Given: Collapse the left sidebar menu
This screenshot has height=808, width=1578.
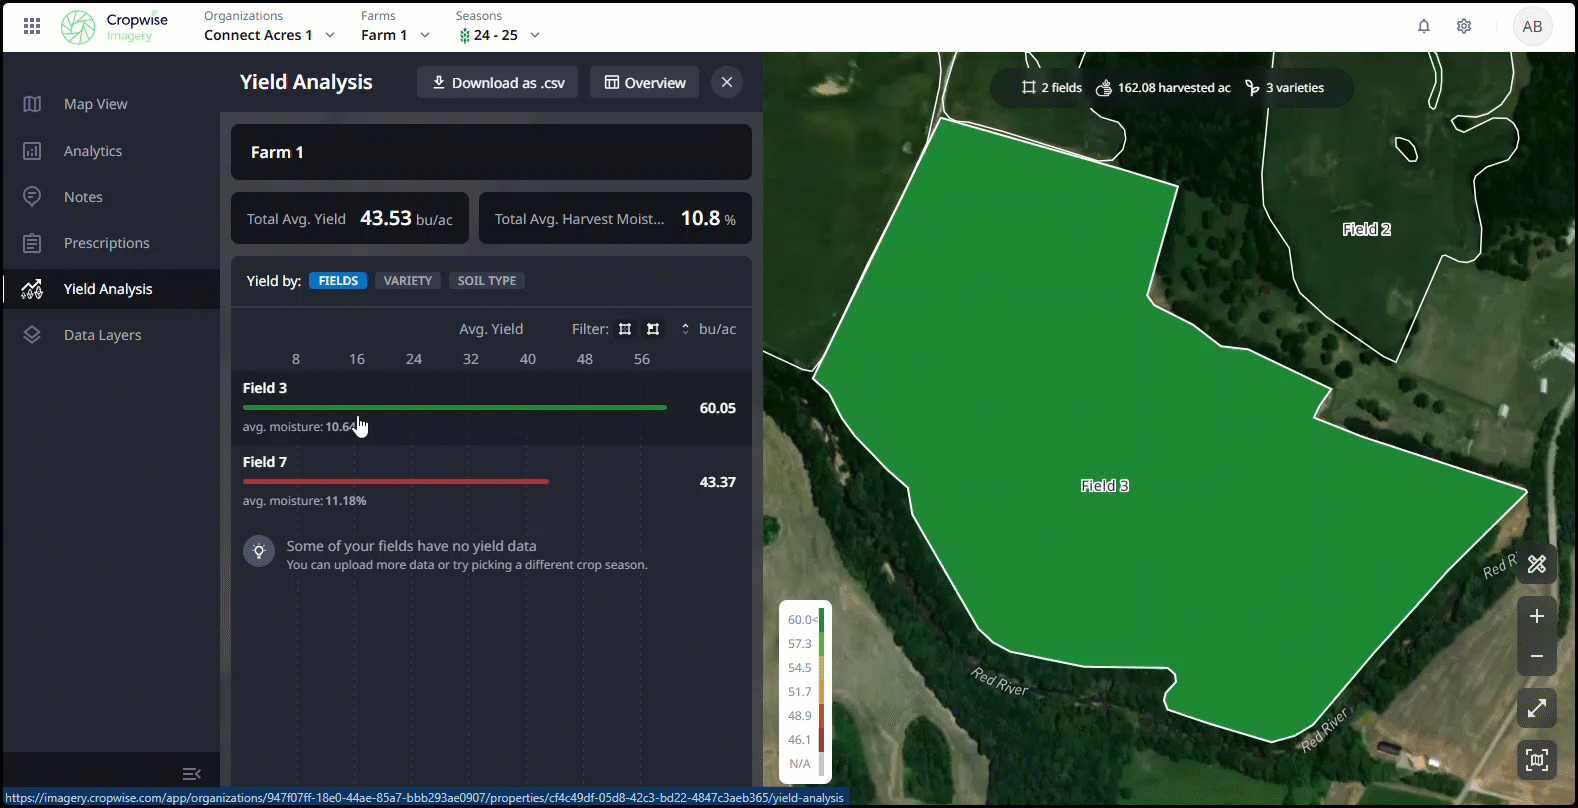Looking at the screenshot, I should point(192,774).
